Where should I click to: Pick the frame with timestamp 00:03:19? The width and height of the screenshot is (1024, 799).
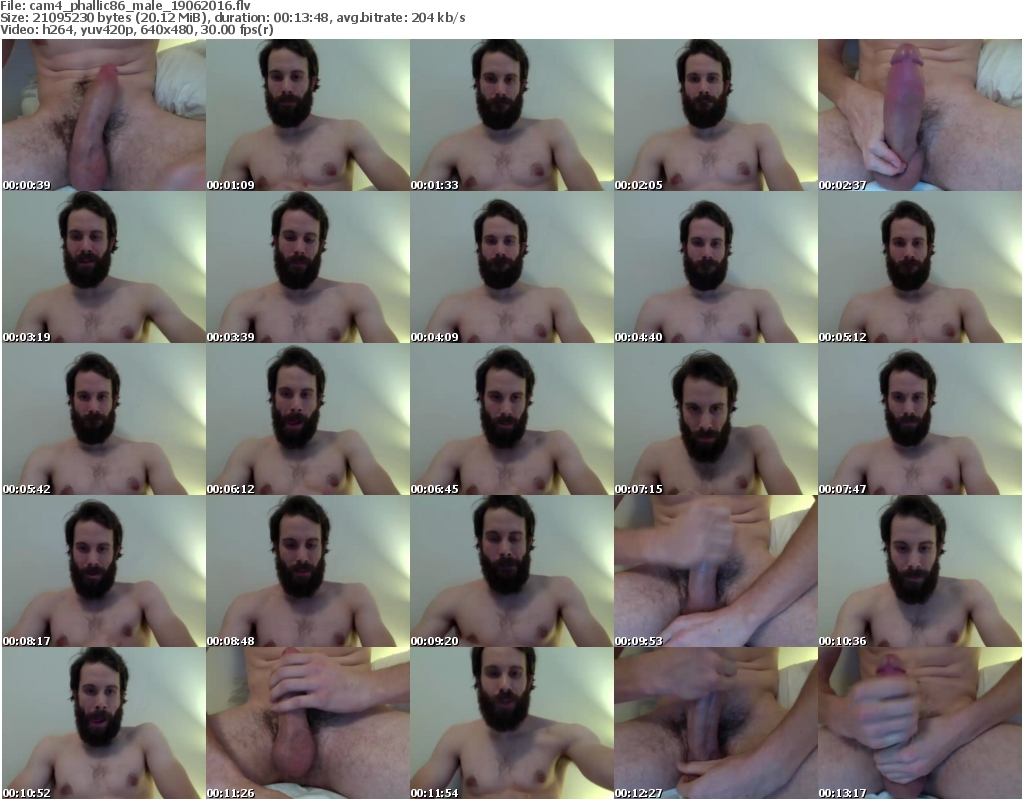[x=104, y=267]
